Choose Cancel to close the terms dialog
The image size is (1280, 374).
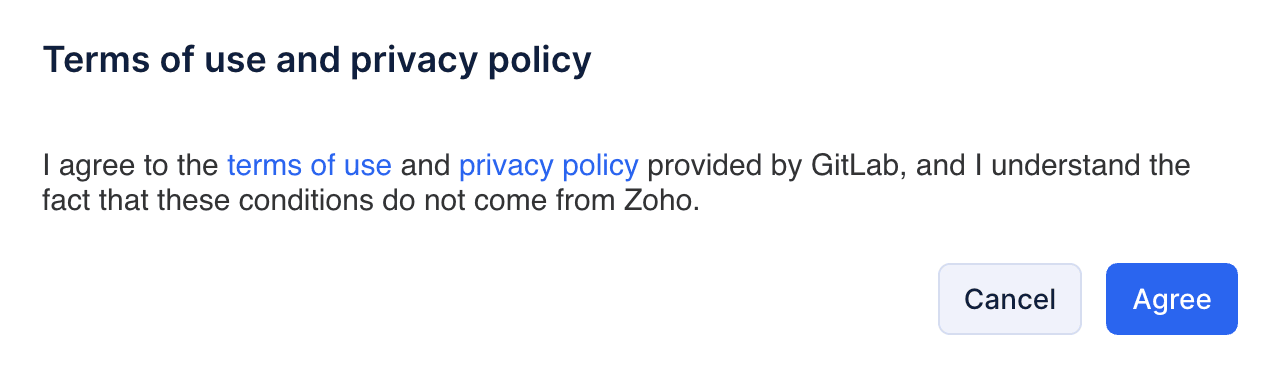1009,299
